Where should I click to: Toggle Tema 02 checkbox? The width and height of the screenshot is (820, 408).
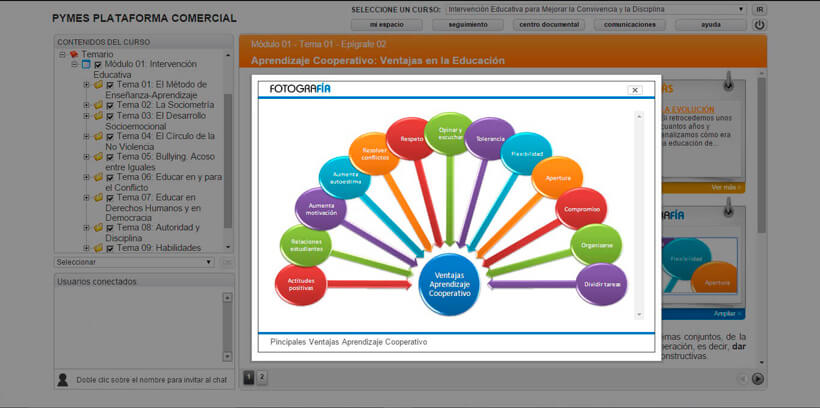pyautogui.click(x=110, y=106)
